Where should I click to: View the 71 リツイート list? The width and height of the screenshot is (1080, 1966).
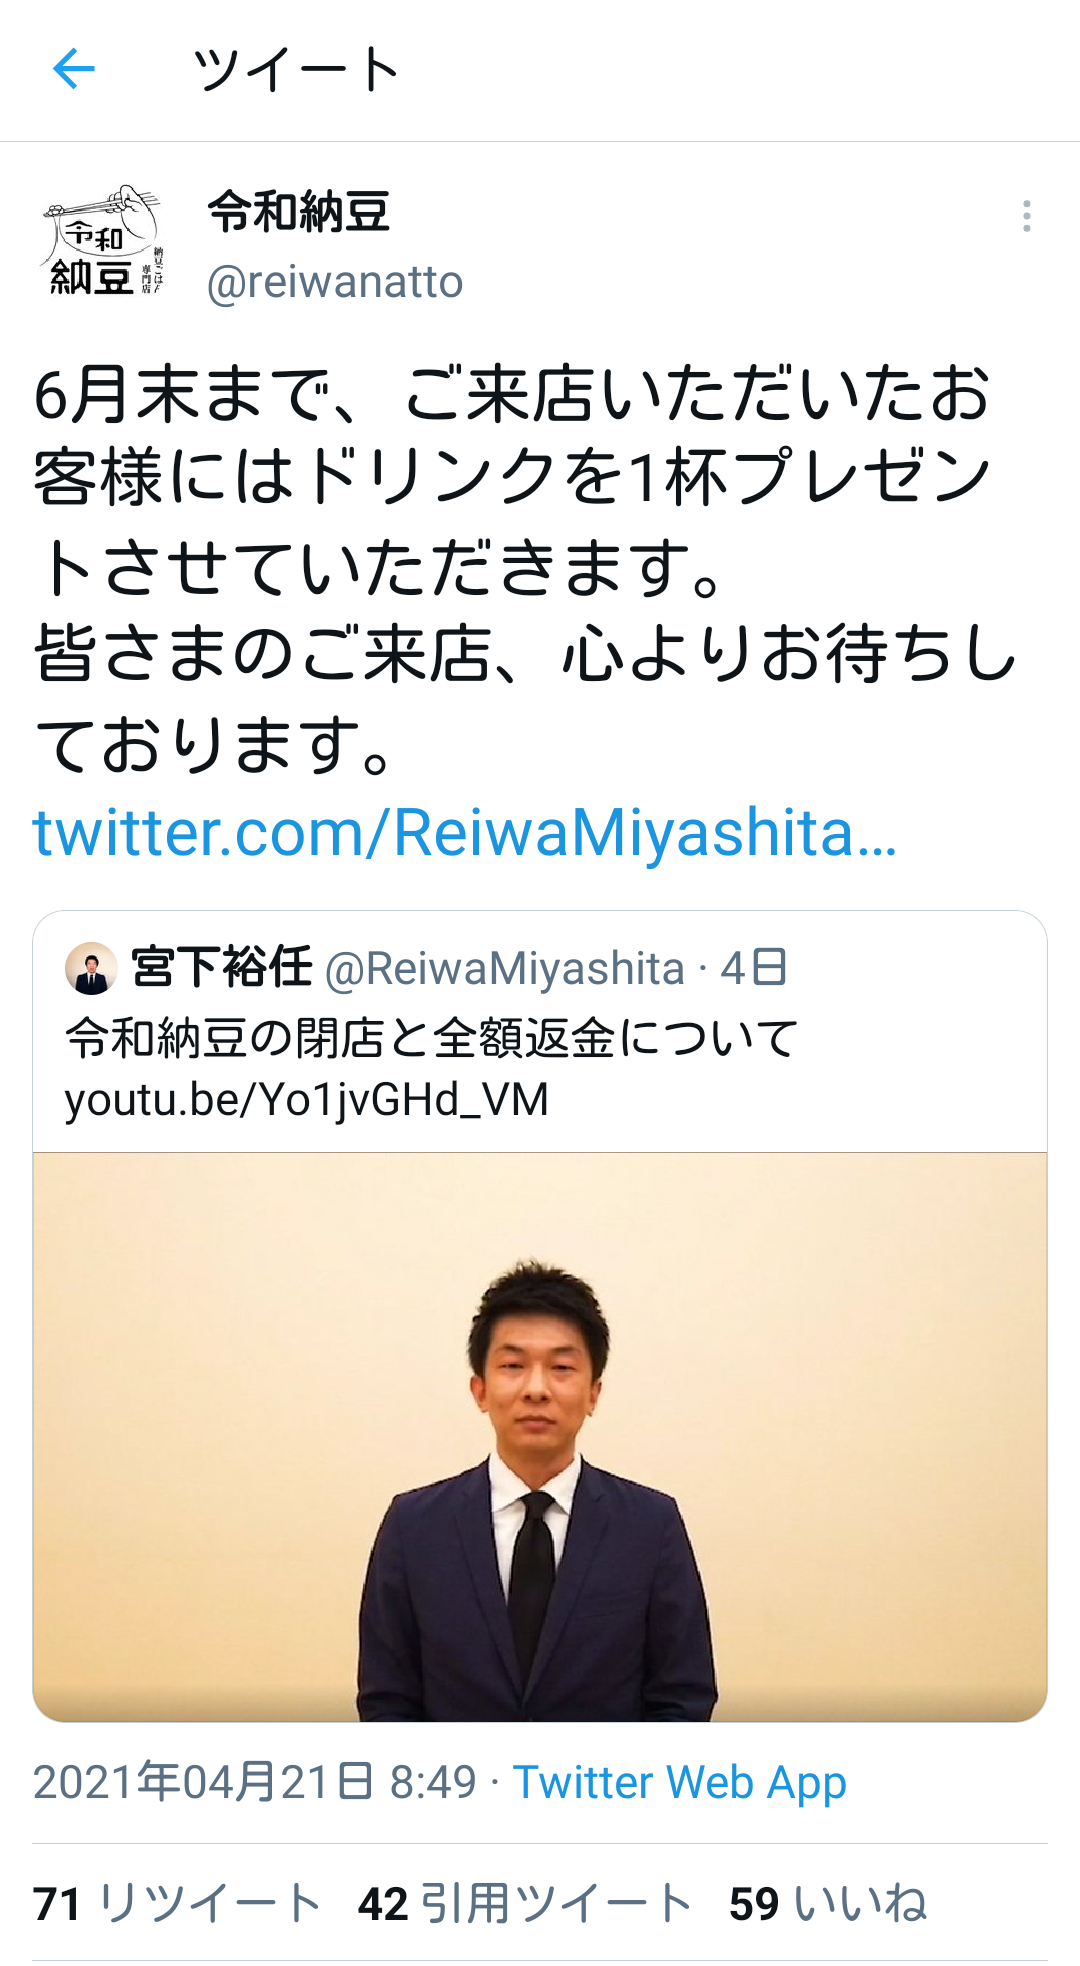pyautogui.click(x=177, y=1904)
